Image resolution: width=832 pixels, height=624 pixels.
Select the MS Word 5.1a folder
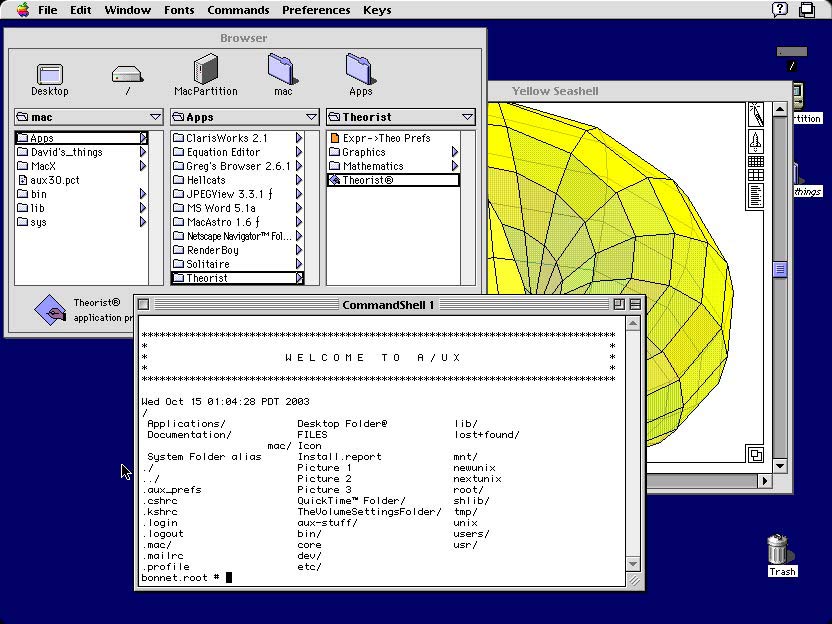pyautogui.click(x=214, y=208)
